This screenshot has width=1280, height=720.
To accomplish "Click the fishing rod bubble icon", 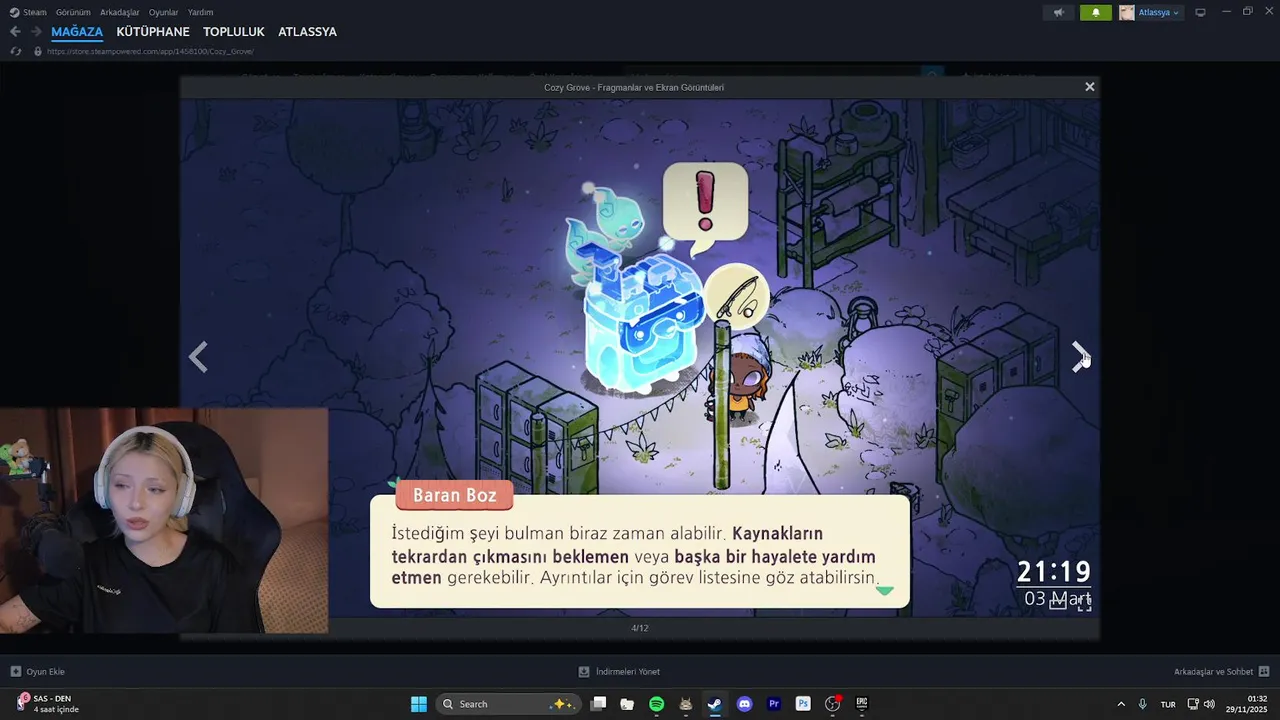I will [736, 296].
